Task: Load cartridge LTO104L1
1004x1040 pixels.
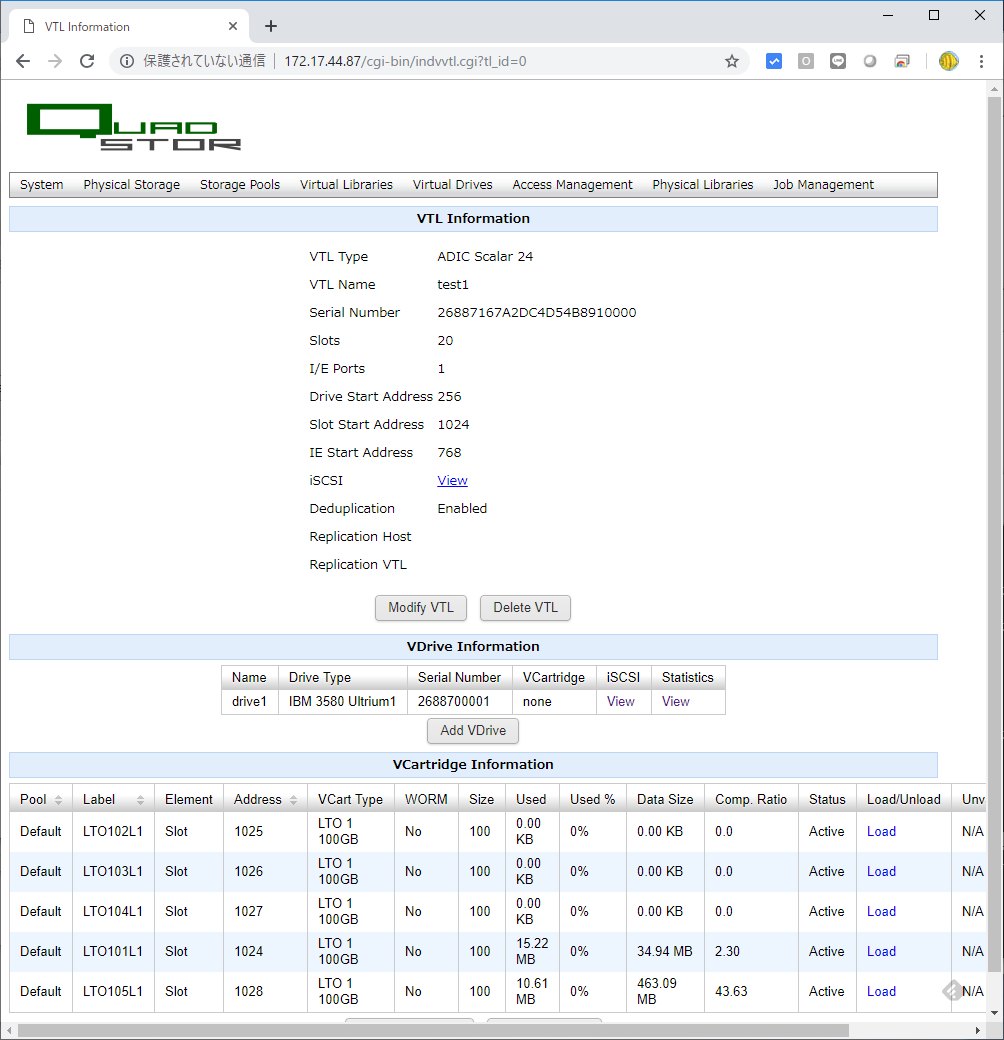Action: click(881, 911)
